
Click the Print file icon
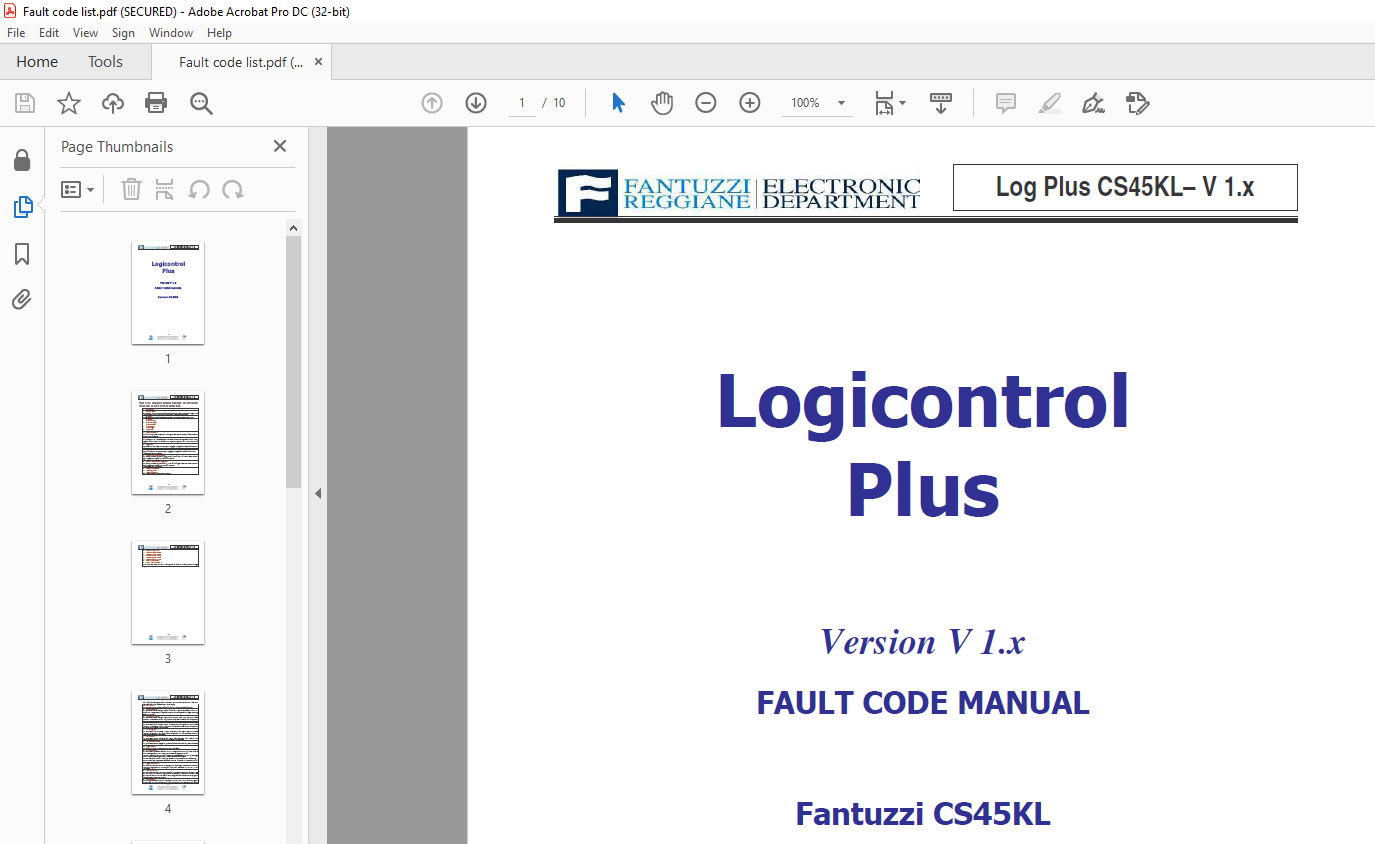156,103
